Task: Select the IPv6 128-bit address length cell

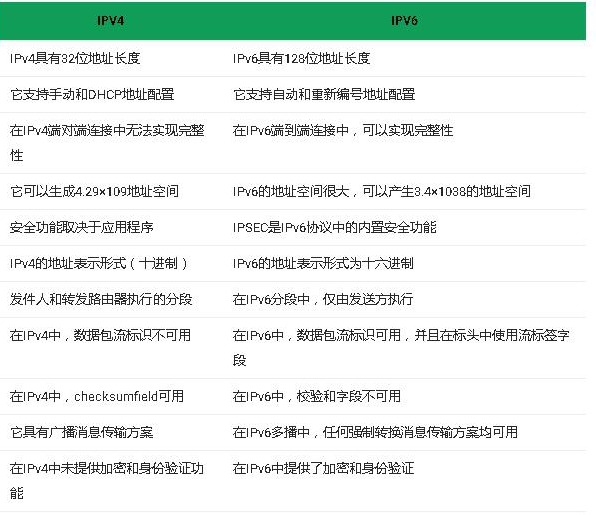Action: click(x=302, y=59)
